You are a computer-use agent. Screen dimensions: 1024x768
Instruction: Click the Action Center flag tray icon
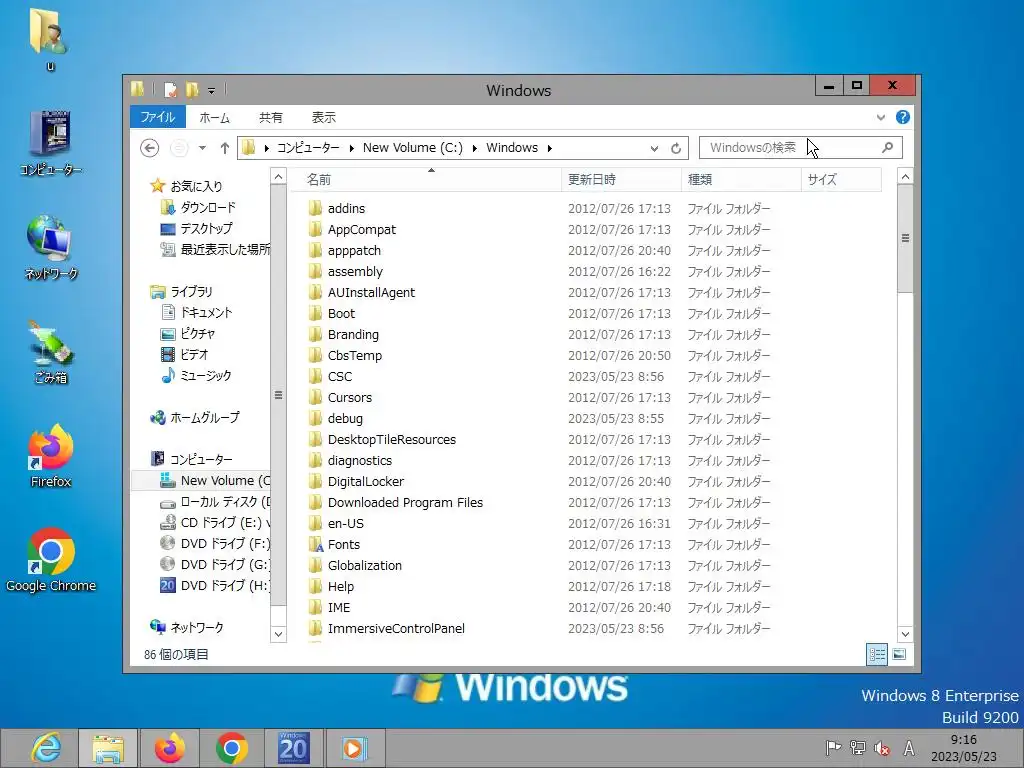pos(833,748)
